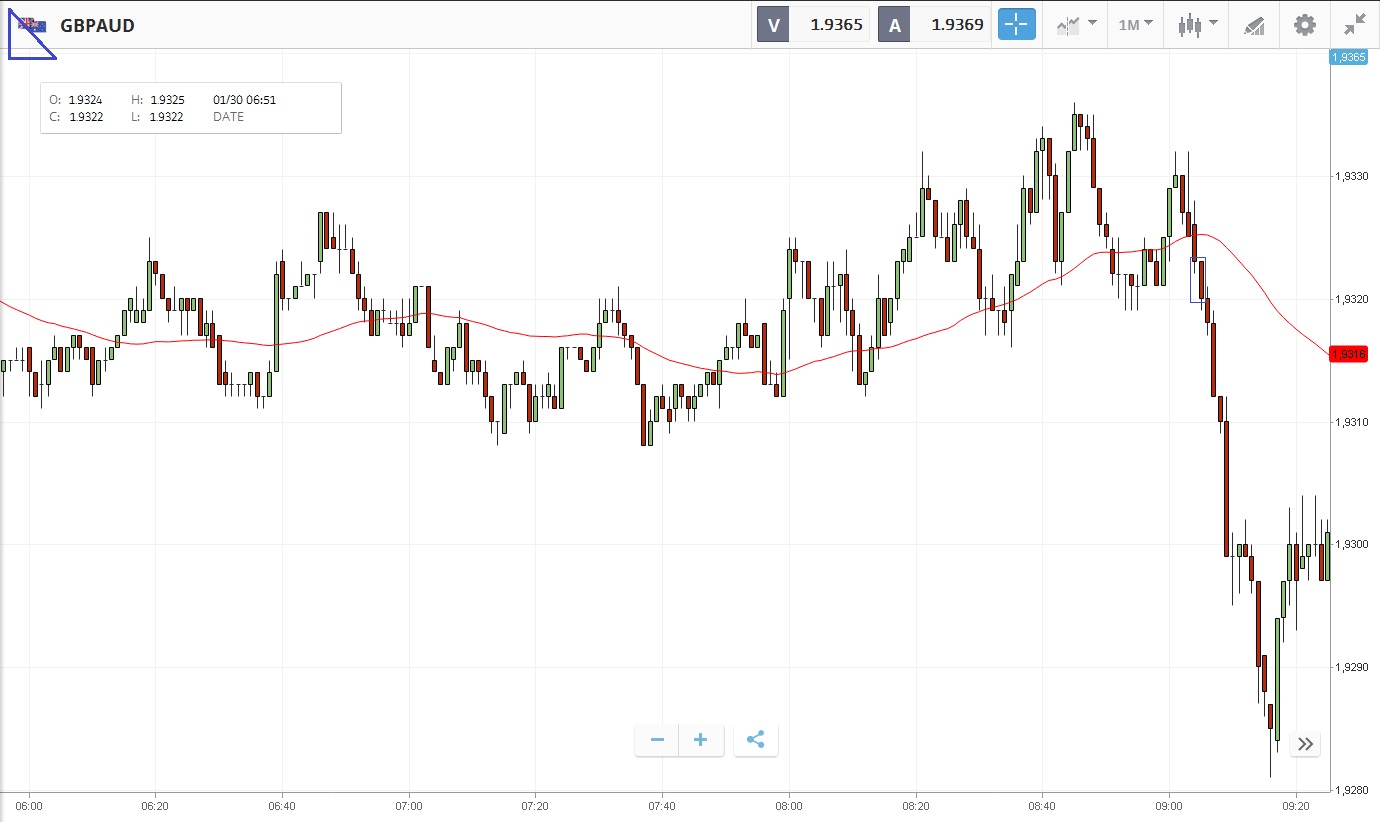Jump to latest candles with double-arrow button
Image resolution: width=1380 pixels, height=822 pixels.
click(1305, 743)
